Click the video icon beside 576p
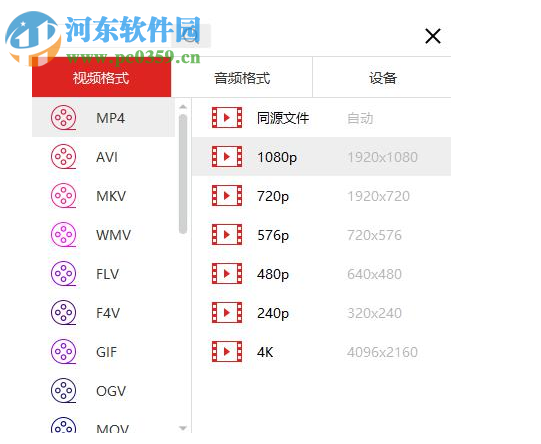The width and height of the screenshot is (541, 444). click(227, 235)
